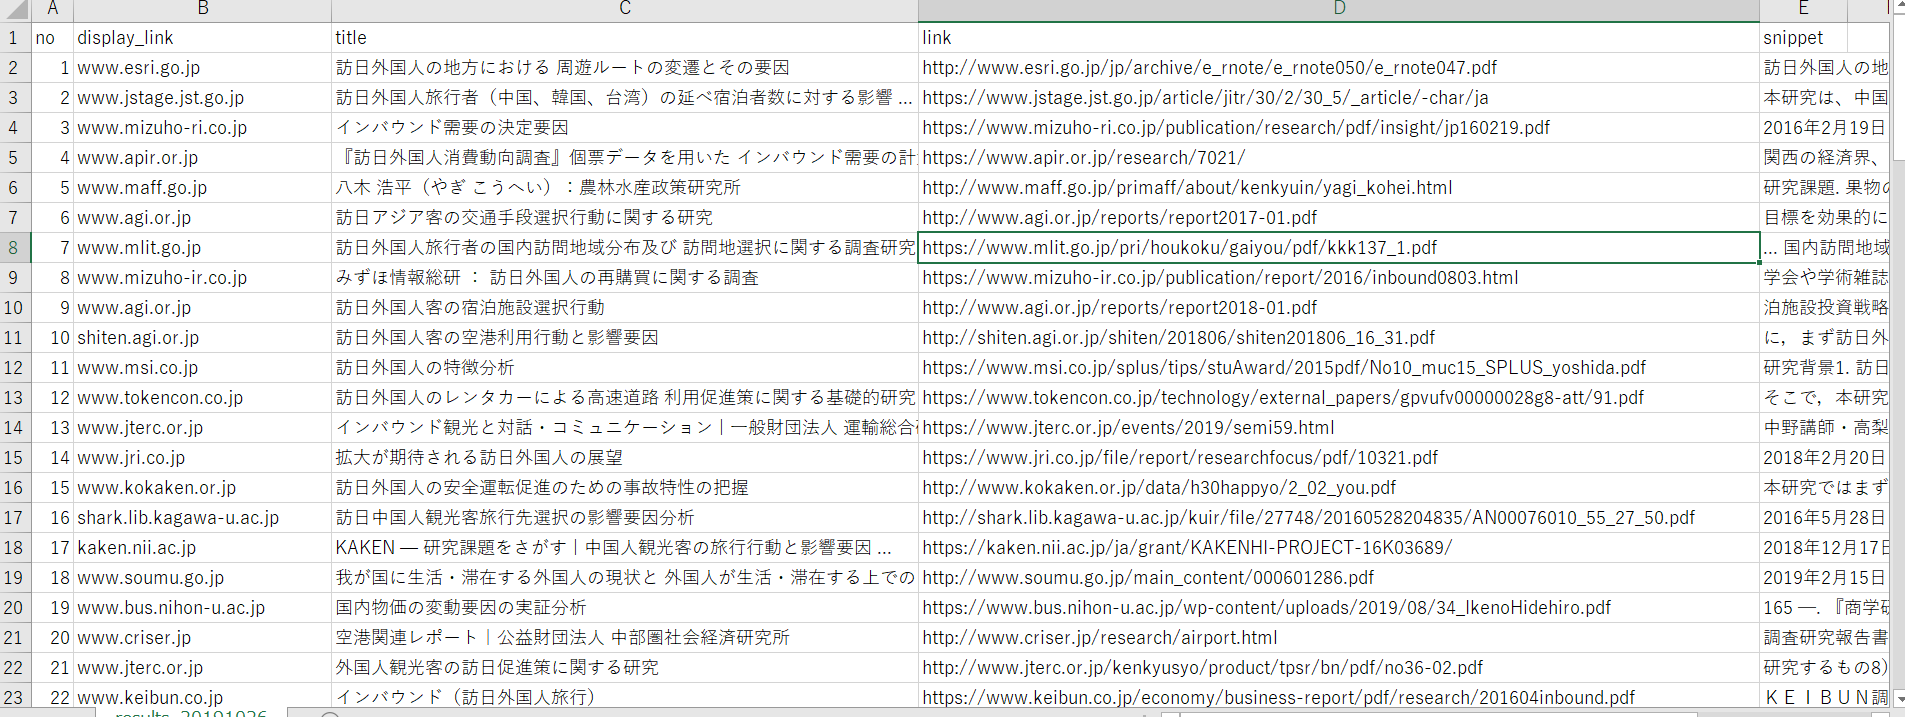1905x717 pixels.
Task: Click title '訪日外国人客の宿泊施設選択行動'
Action: click(x=625, y=308)
